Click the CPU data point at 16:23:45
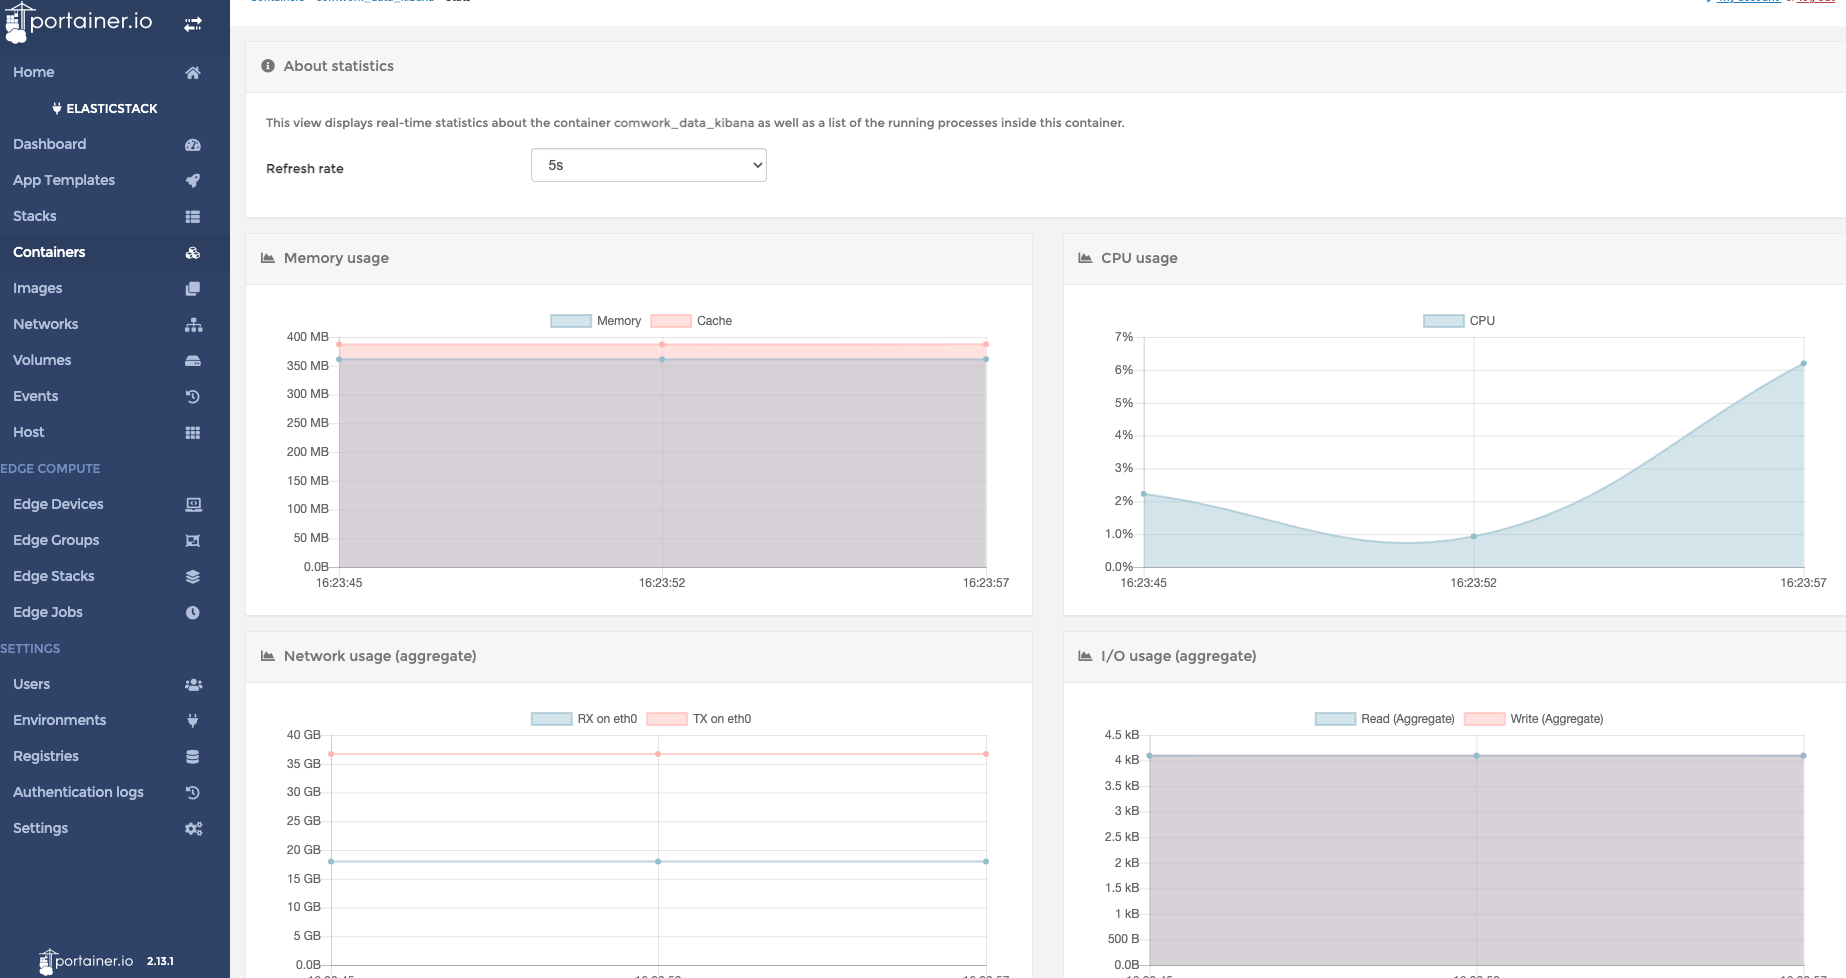The height and width of the screenshot is (978, 1846). tap(1144, 494)
